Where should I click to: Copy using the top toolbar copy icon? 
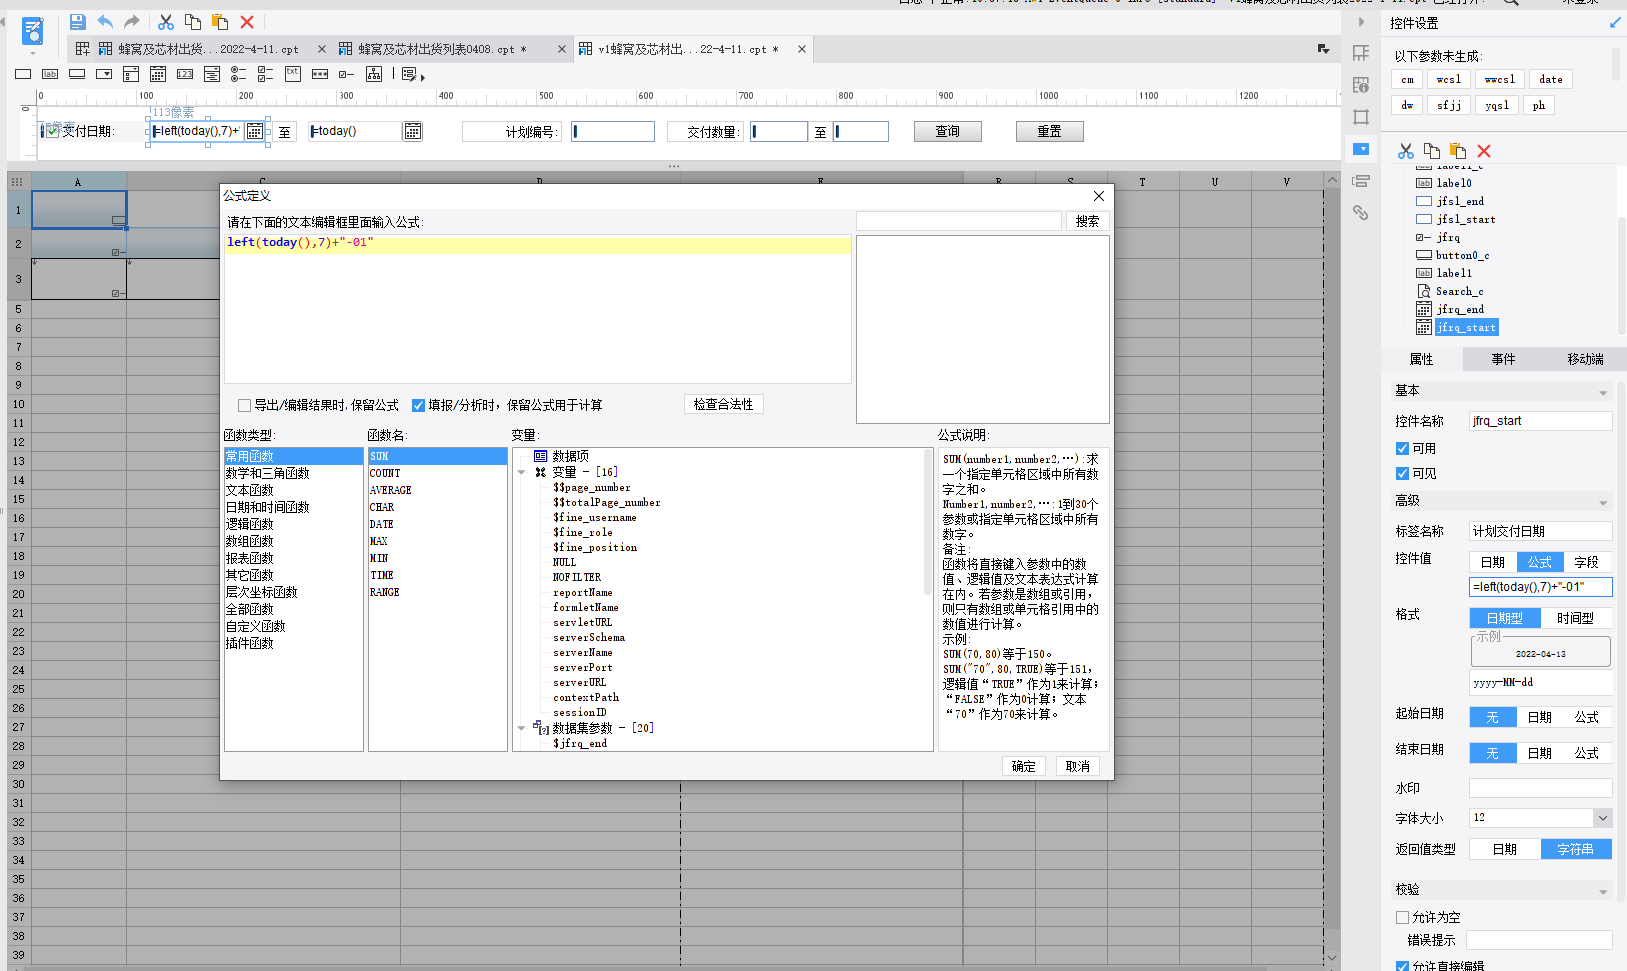click(193, 22)
